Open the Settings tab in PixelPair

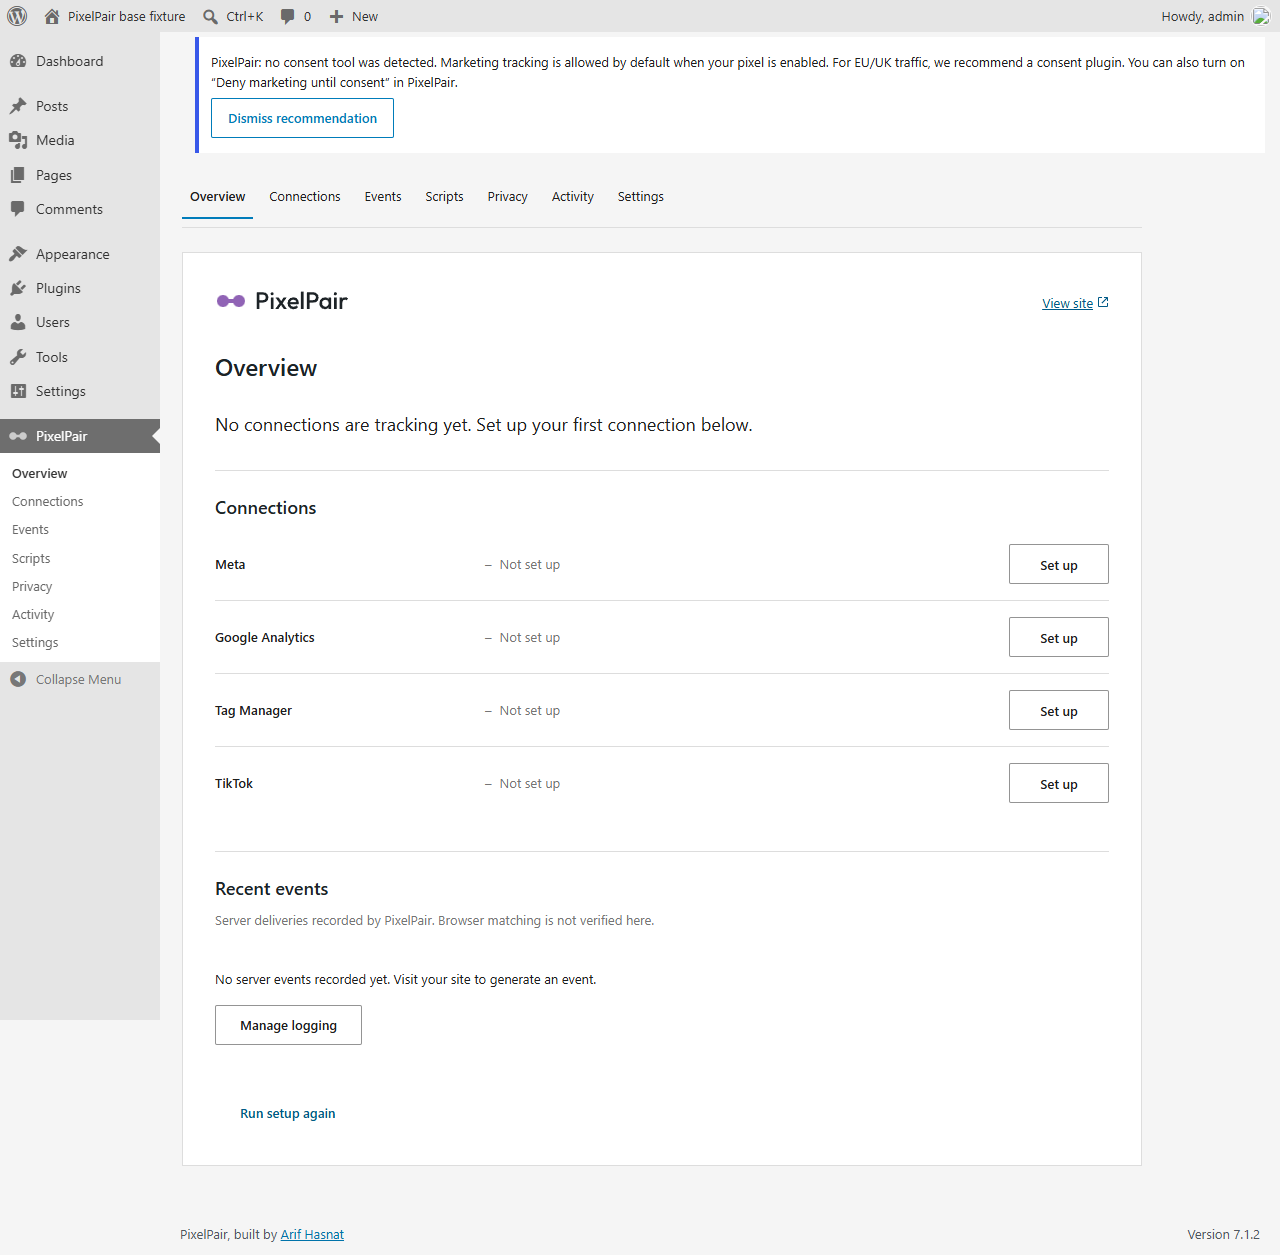(x=641, y=197)
